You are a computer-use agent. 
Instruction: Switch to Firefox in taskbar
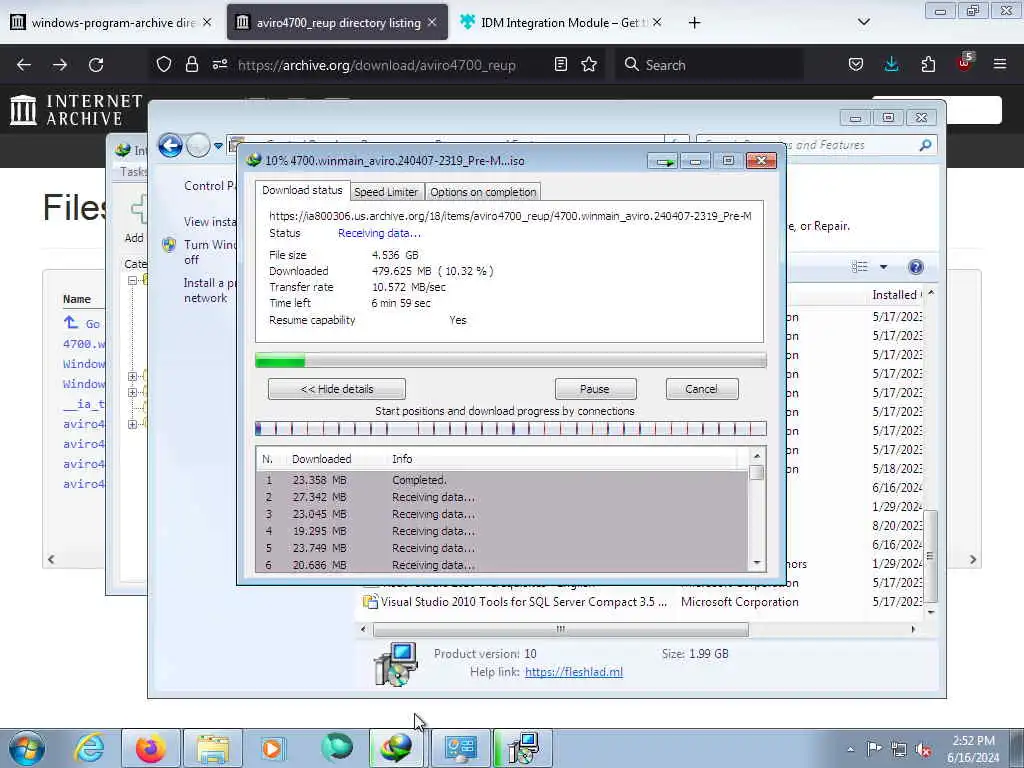(150, 748)
